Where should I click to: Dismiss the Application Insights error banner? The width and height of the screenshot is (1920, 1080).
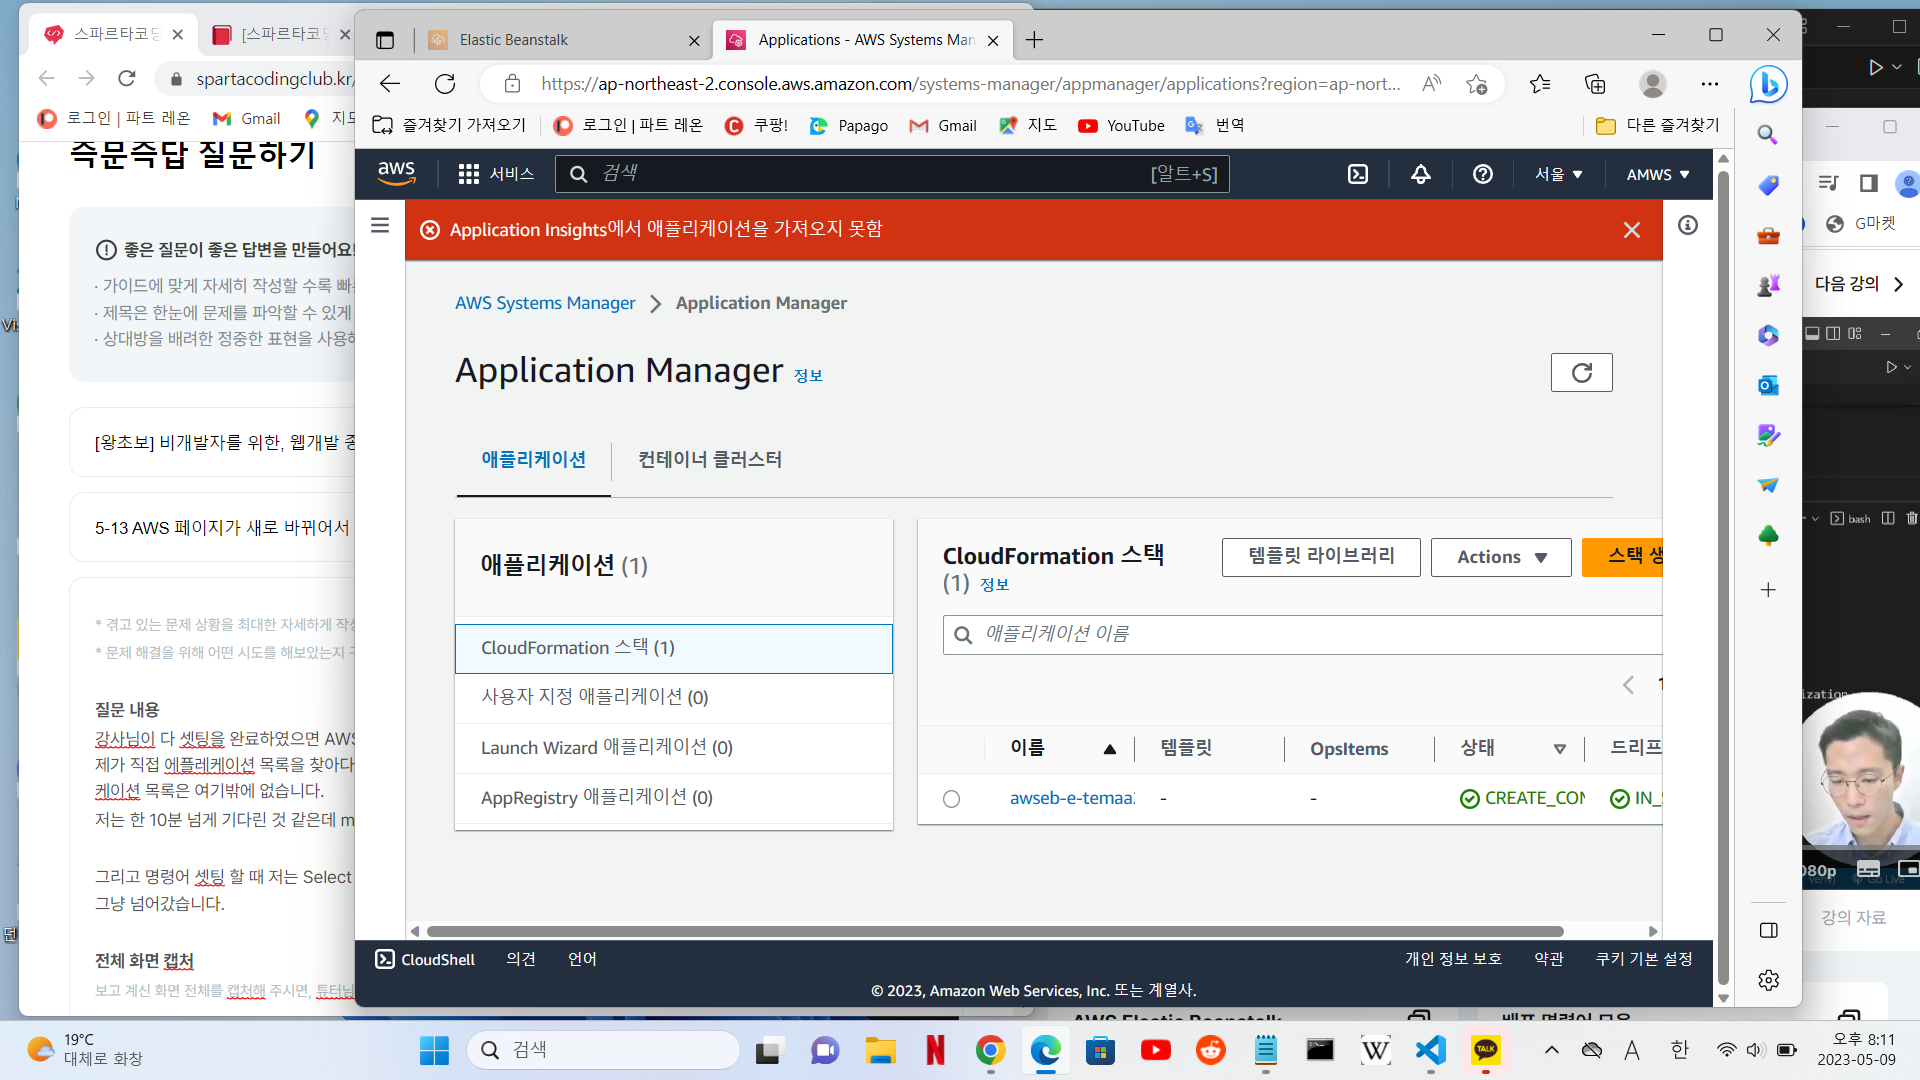point(1632,230)
